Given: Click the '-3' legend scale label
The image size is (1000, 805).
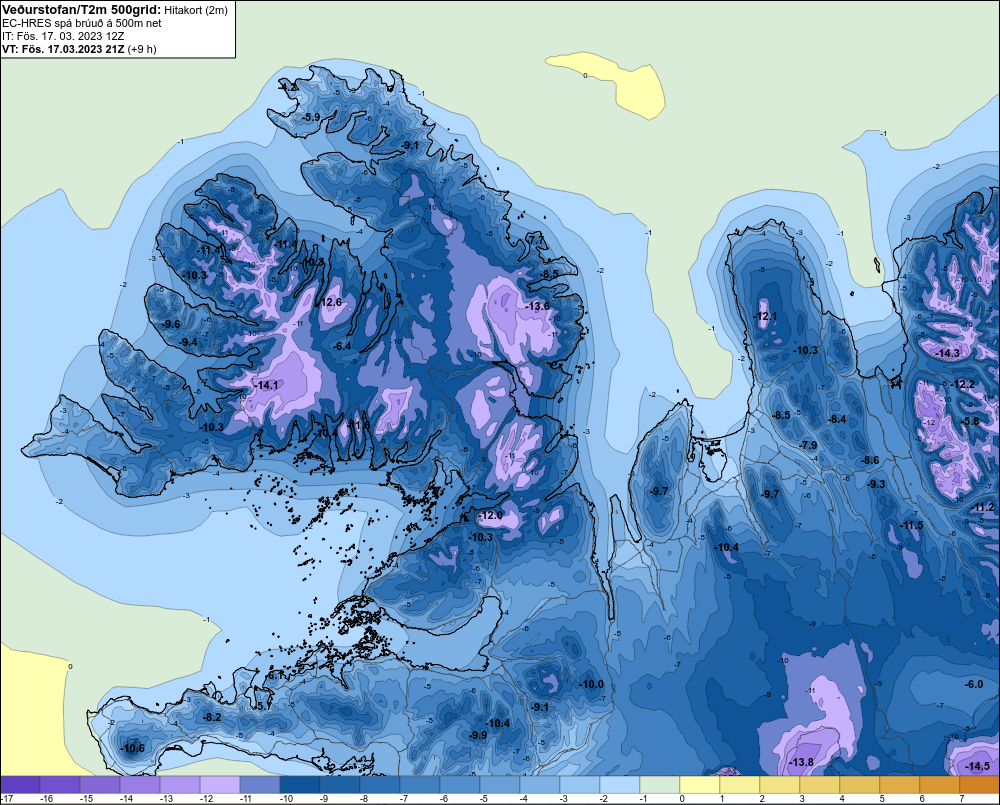Looking at the screenshot, I should pyautogui.click(x=566, y=799).
